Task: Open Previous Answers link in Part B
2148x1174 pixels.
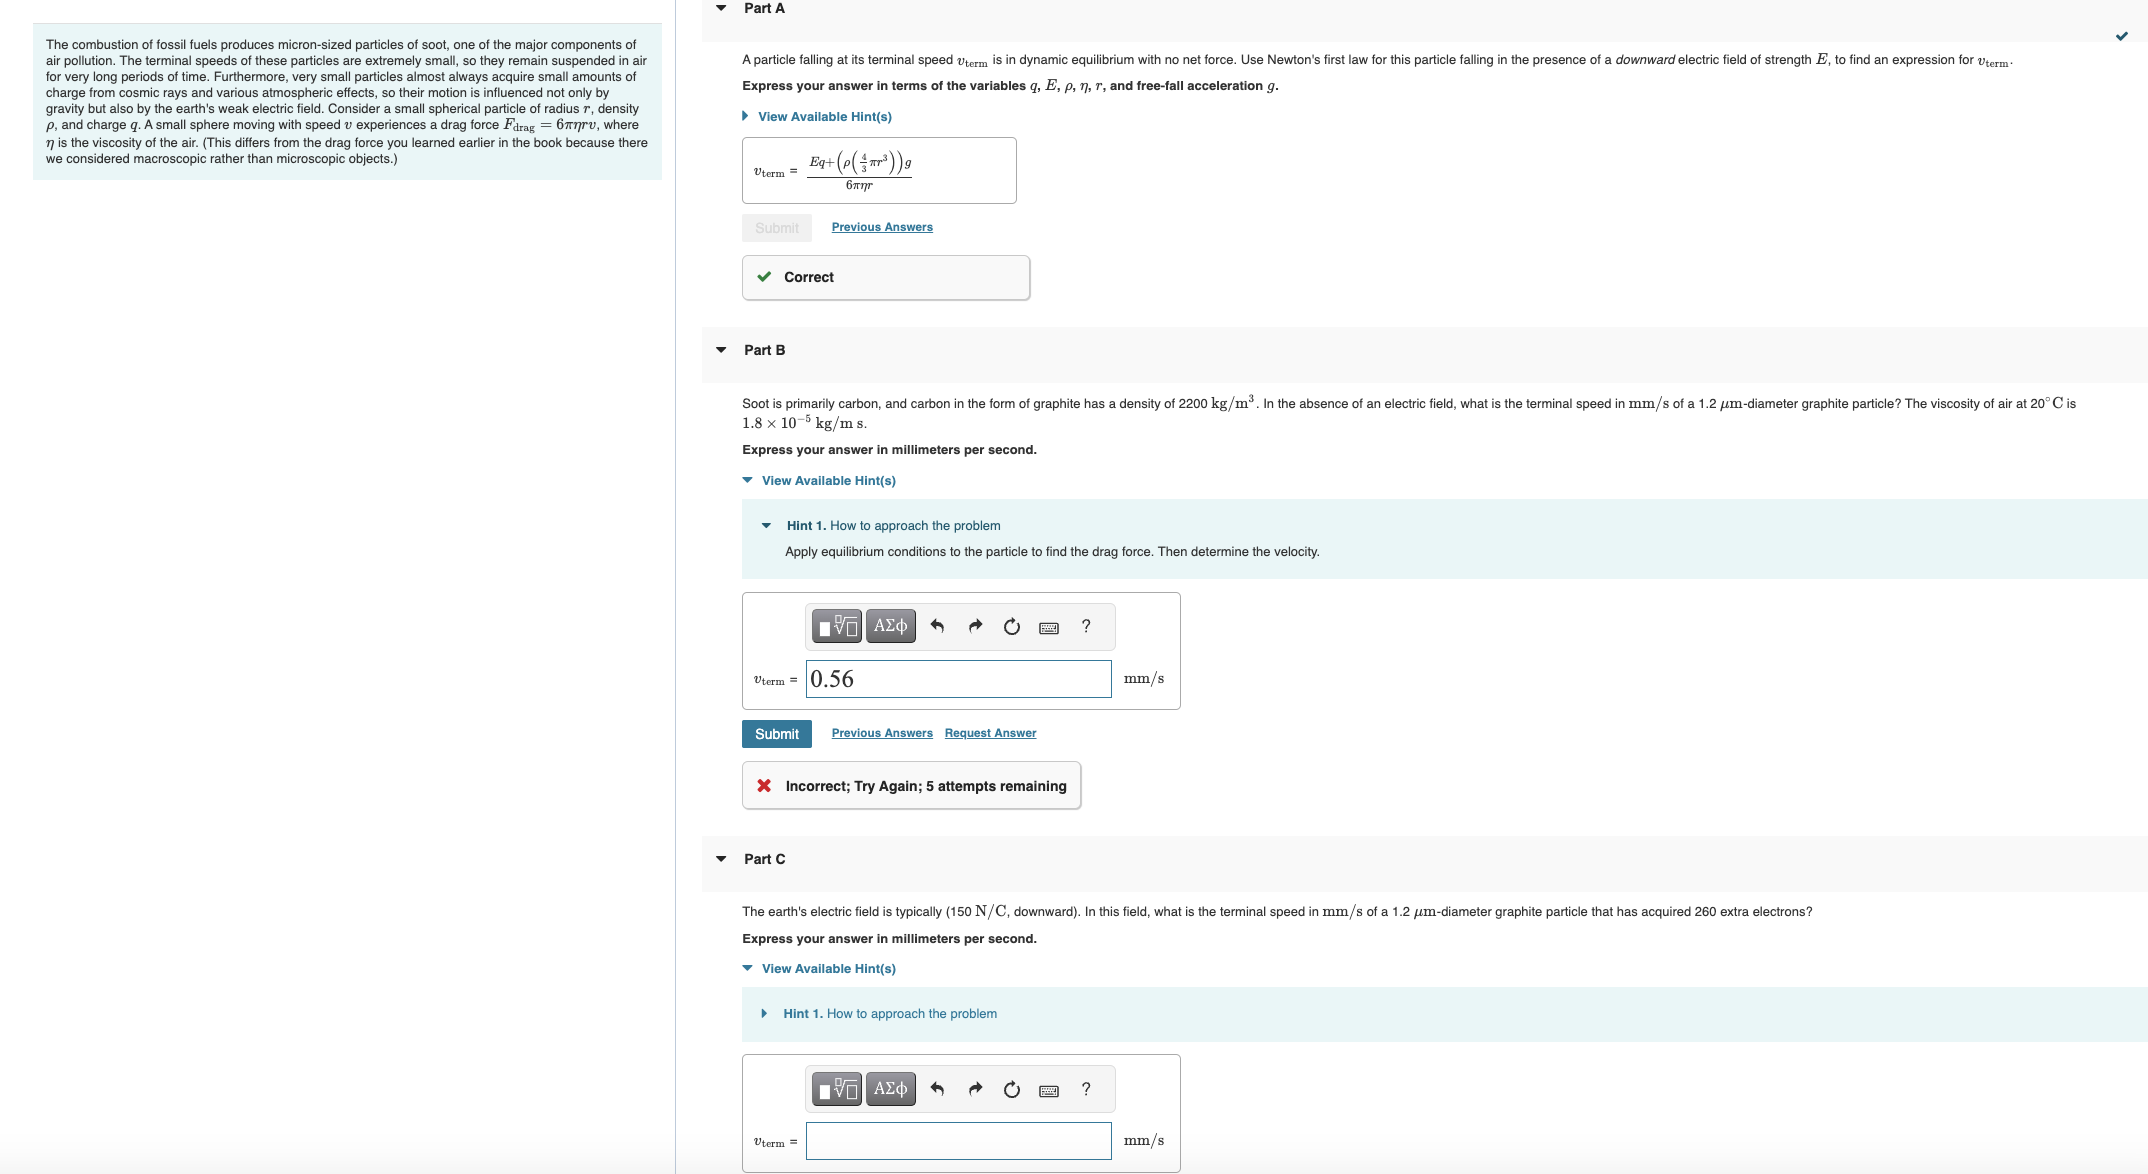Action: 882,734
